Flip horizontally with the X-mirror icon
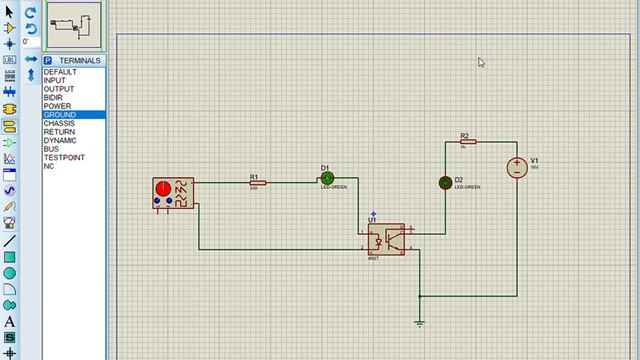This screenshot has width=640, height=360. (31, 59)
